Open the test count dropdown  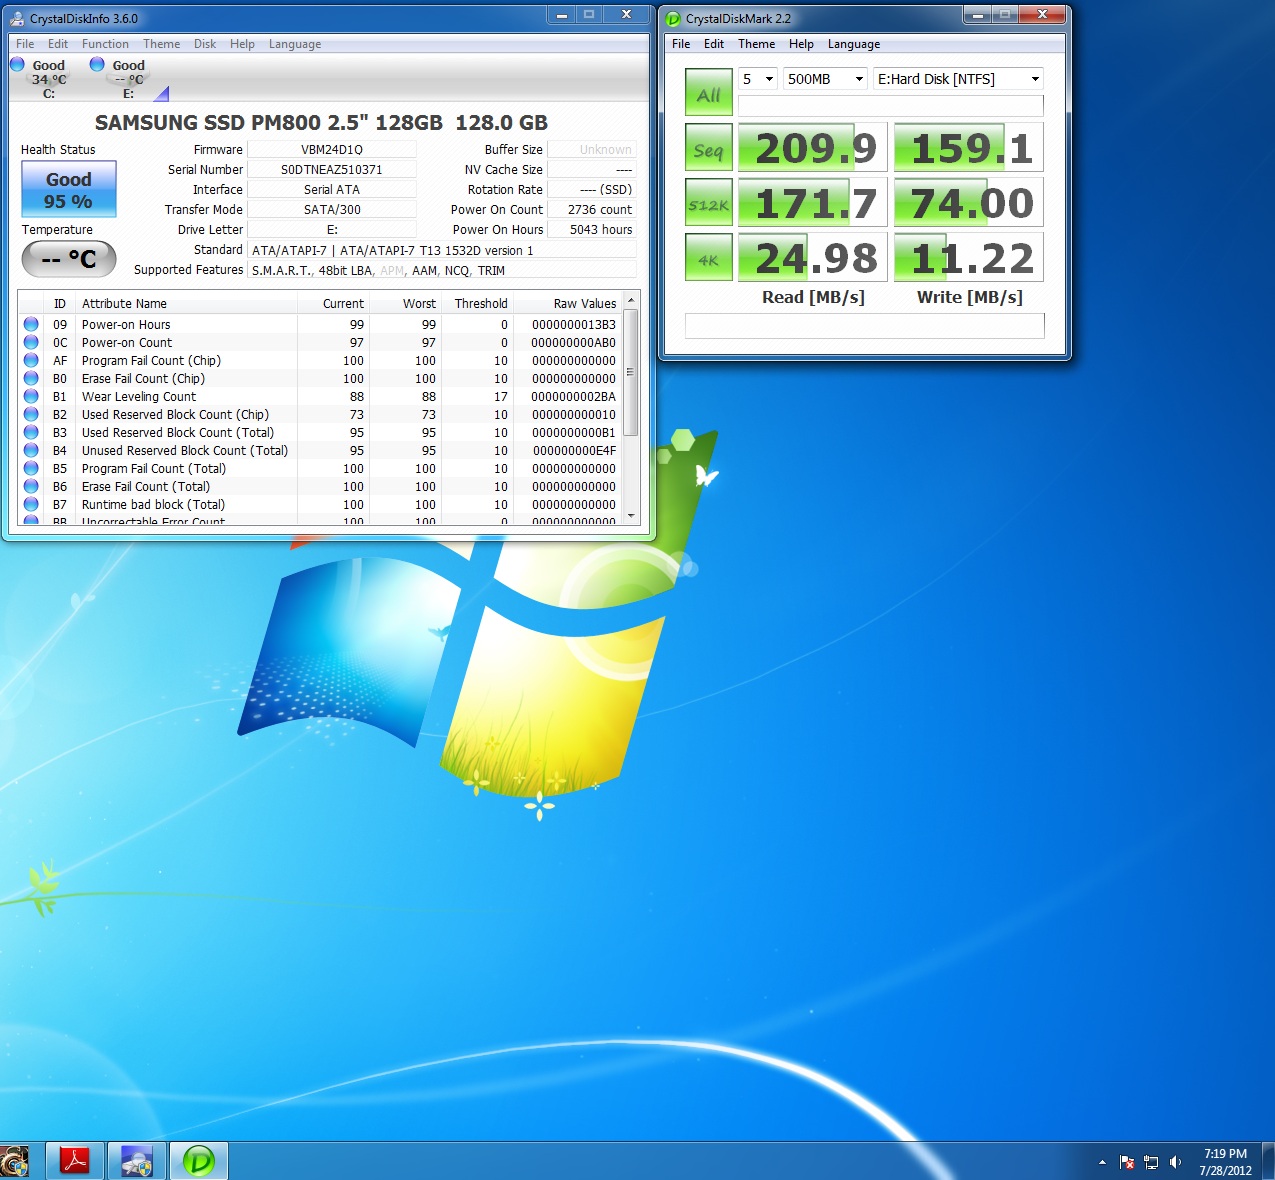tap(758, 79)
